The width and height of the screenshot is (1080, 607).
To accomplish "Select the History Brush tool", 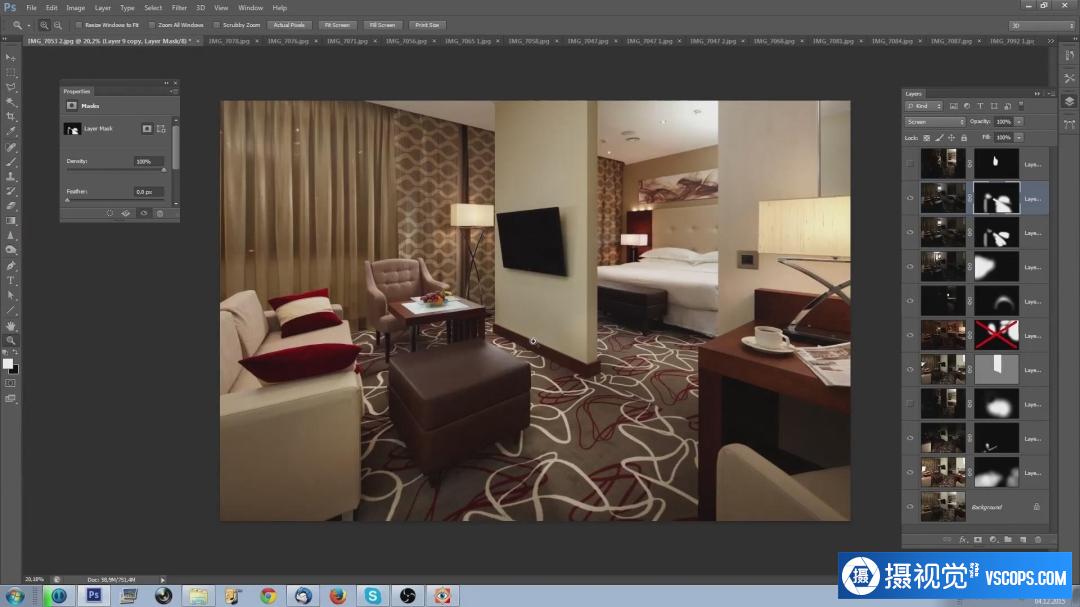I will tap(10, 191).
